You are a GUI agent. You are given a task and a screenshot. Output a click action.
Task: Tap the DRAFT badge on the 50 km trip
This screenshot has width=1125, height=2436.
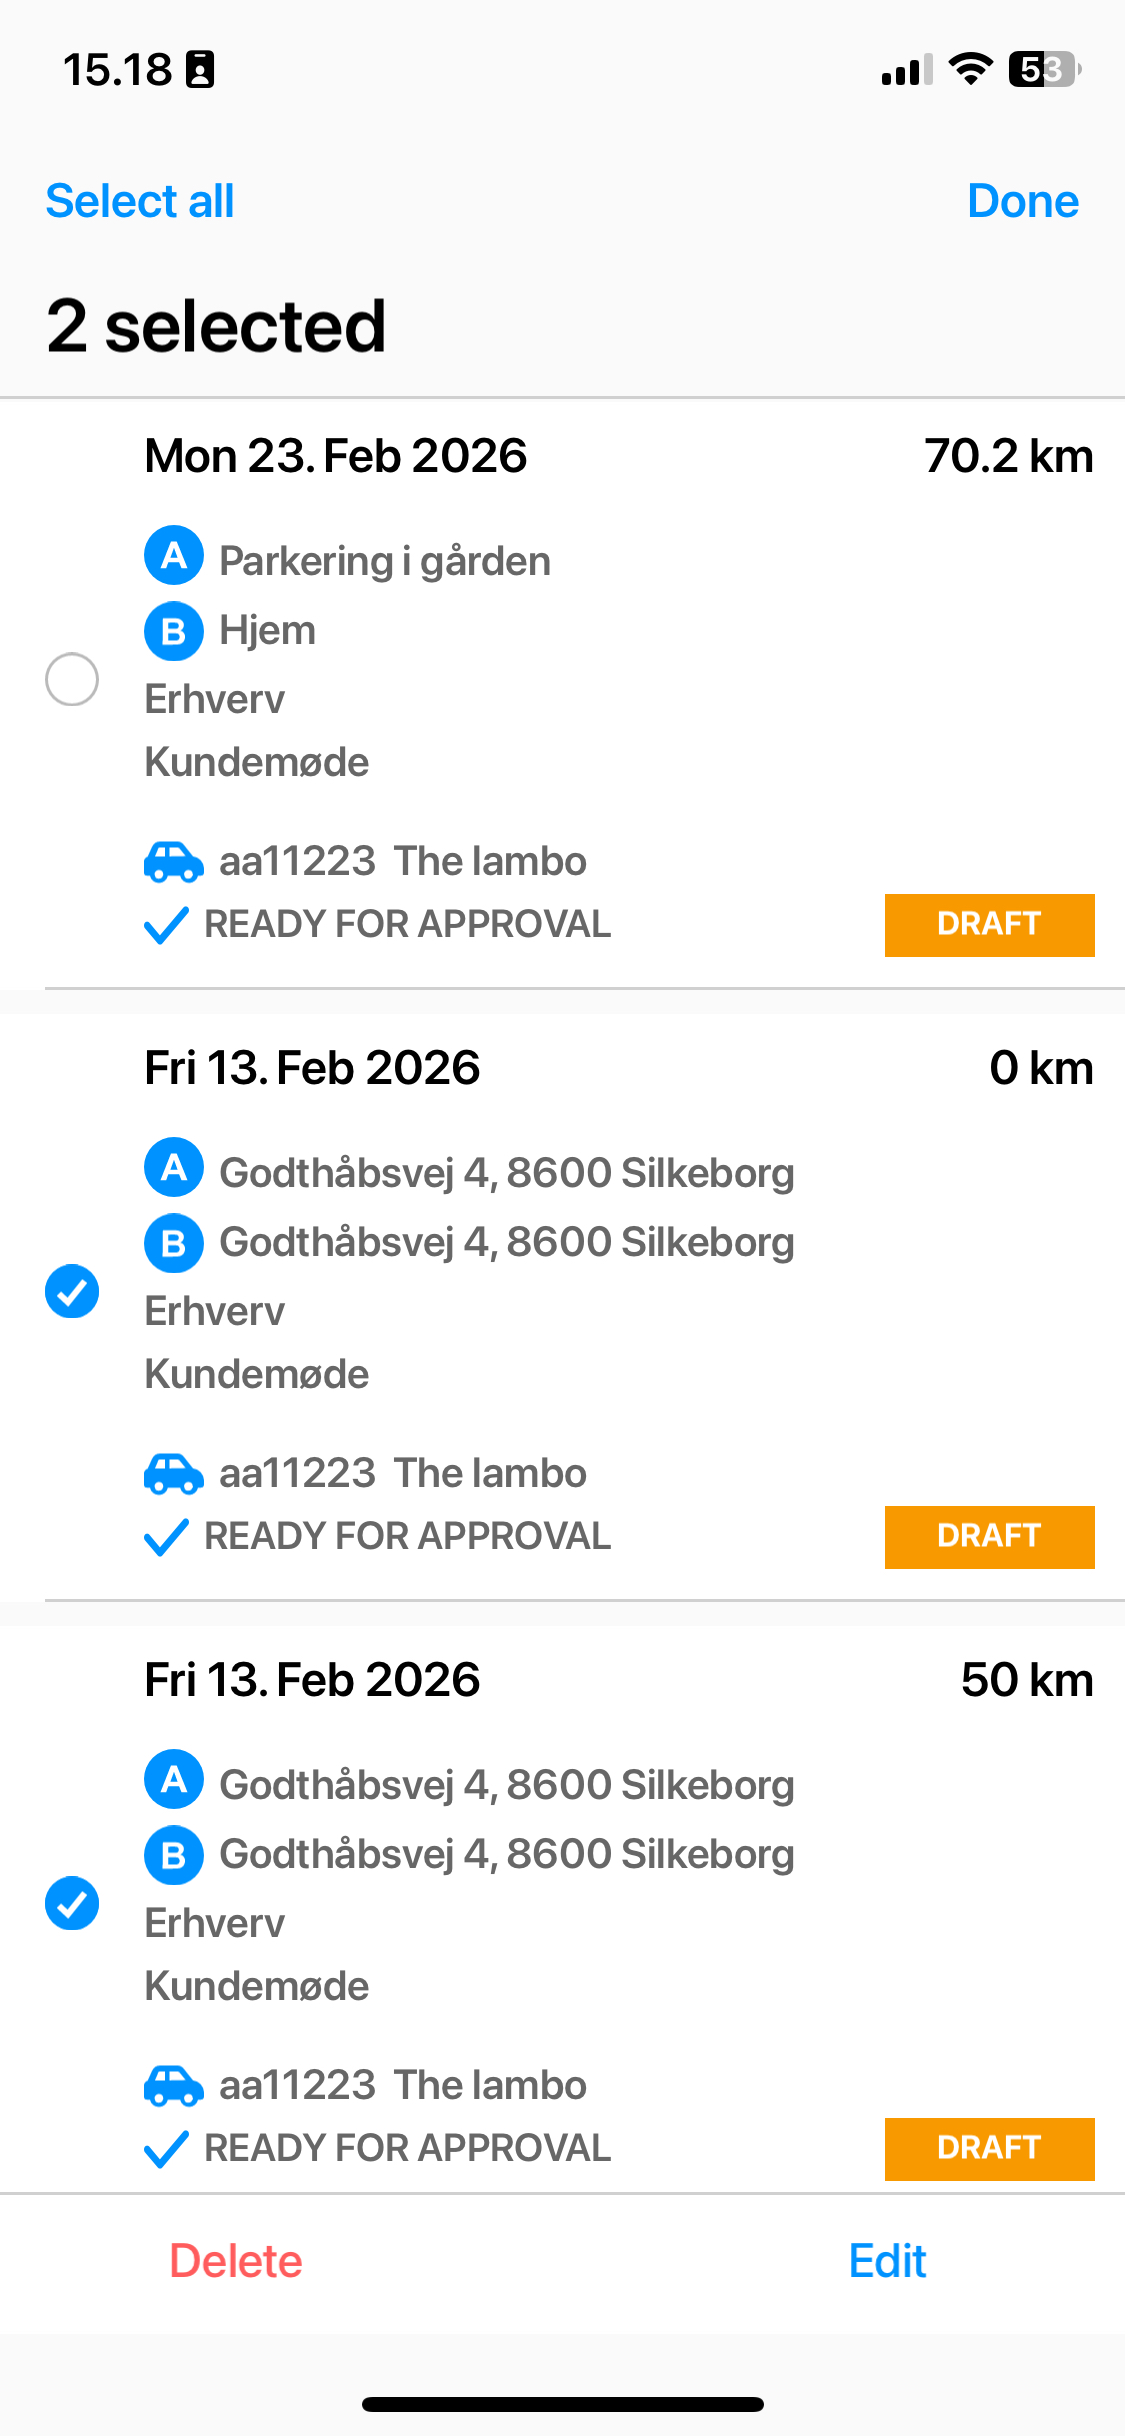point(990,2149)
